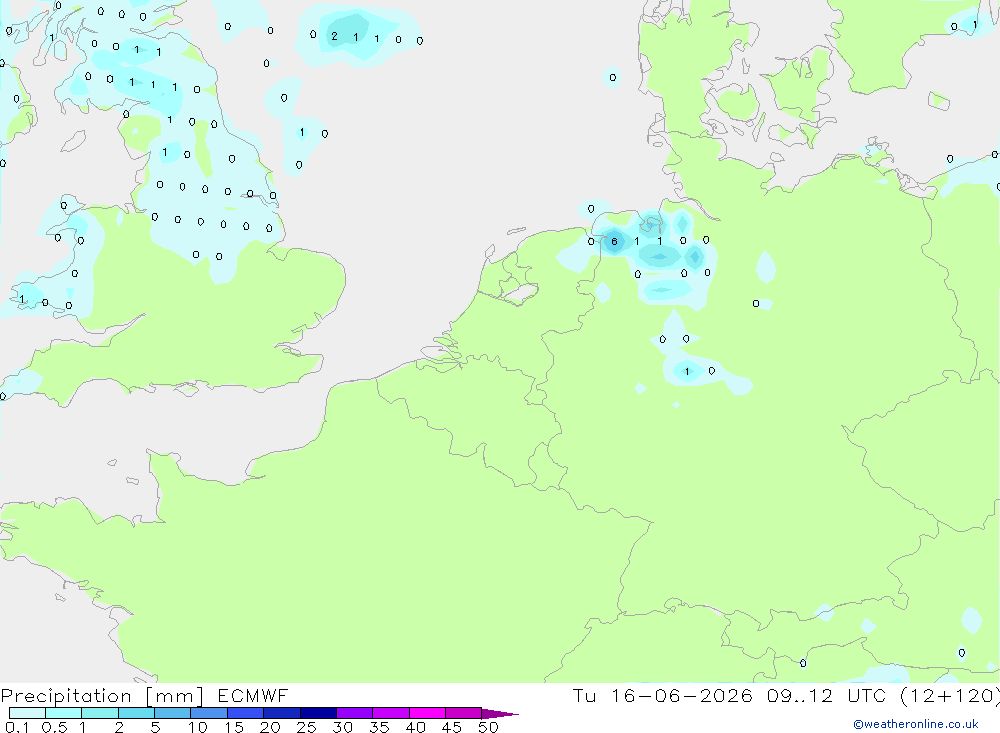The image size is (1000, 733).
Task: Click the 'Precipitation' title word
Action: [66, 695]
